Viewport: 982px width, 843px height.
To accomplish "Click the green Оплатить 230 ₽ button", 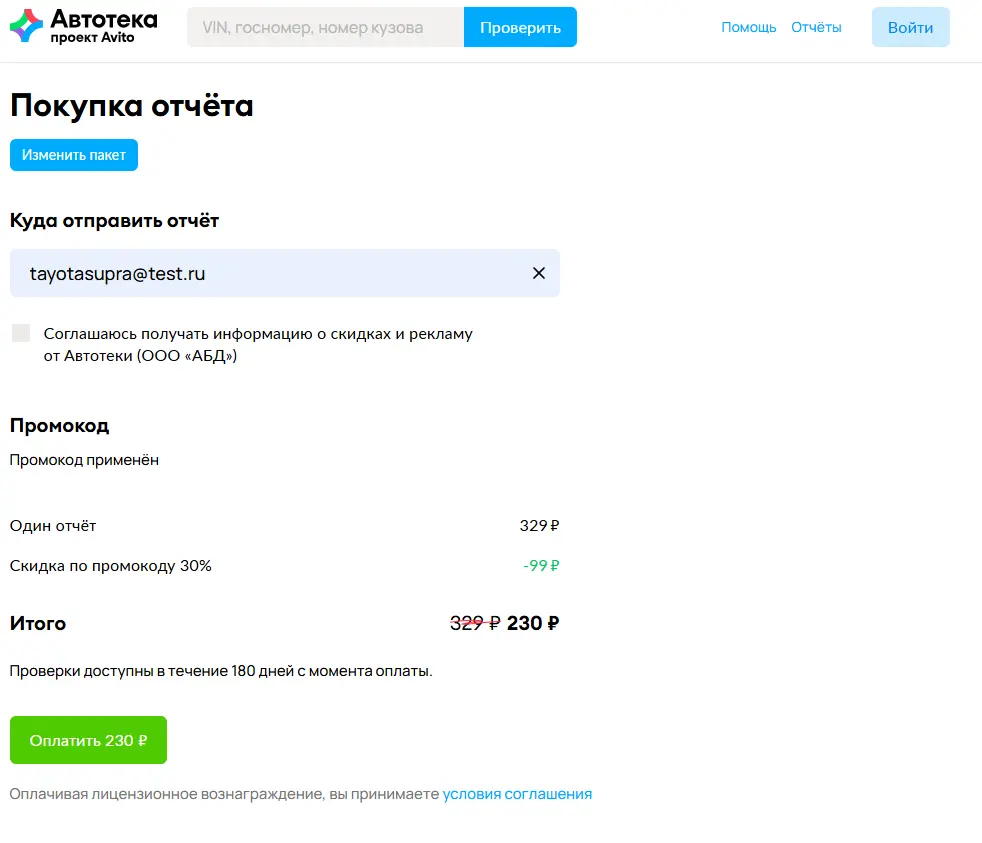I will coord(88,740).
